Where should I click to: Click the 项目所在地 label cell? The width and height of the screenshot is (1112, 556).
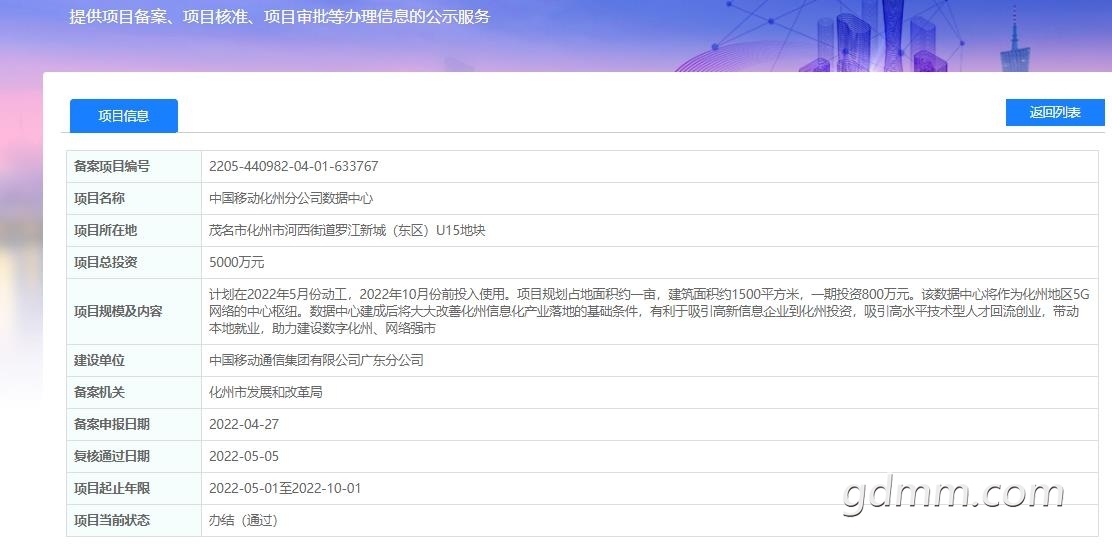click(134, 230)
